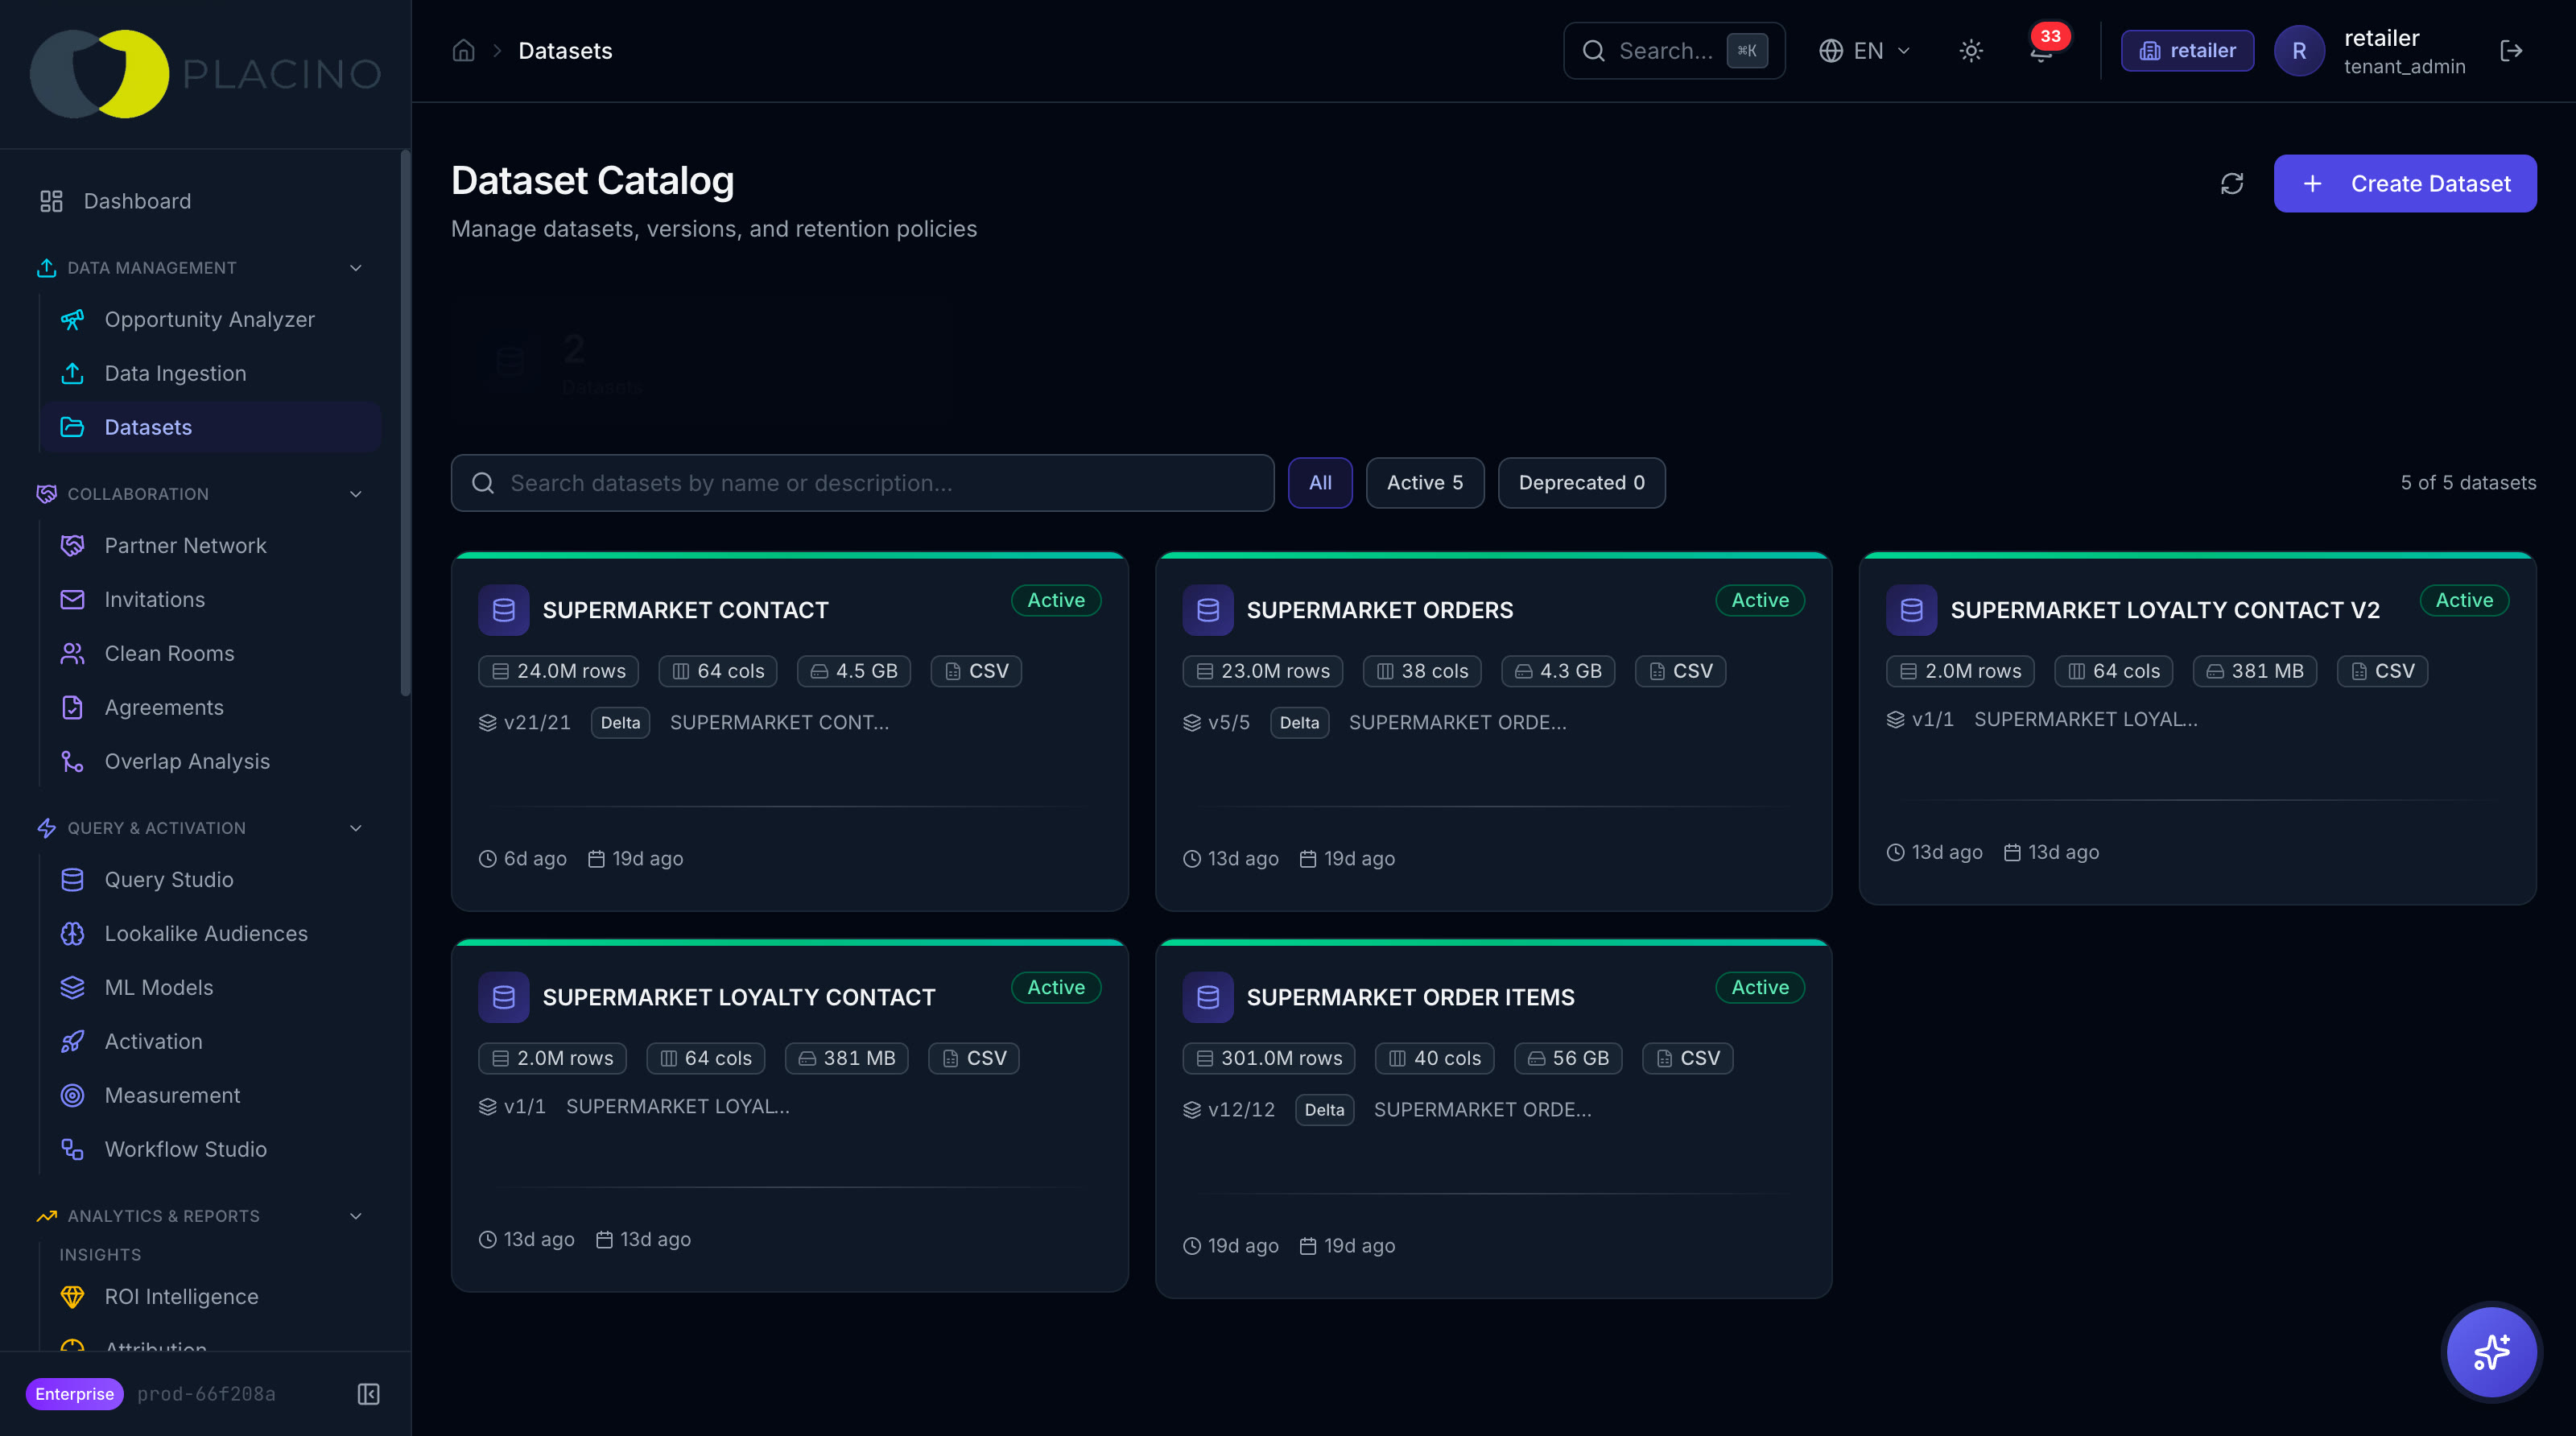Click the Supermarket Contact database icon
This screenshot has width=2576, height=1436.
504,610
